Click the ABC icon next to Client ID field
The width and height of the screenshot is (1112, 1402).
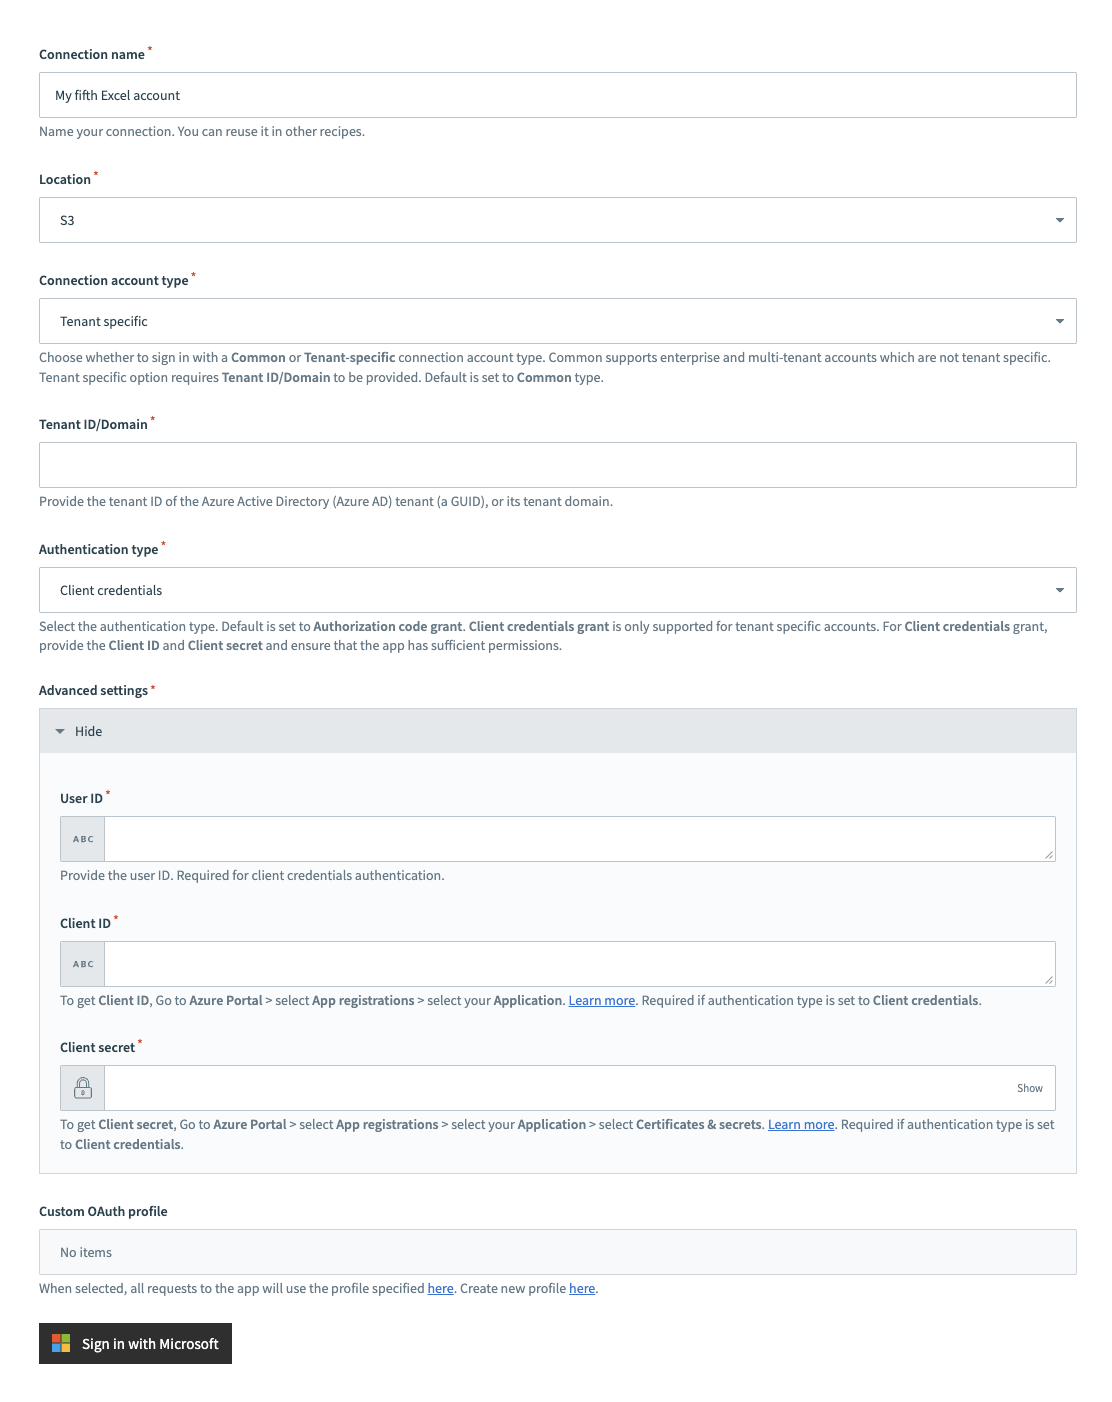click(x=82, y=963)
